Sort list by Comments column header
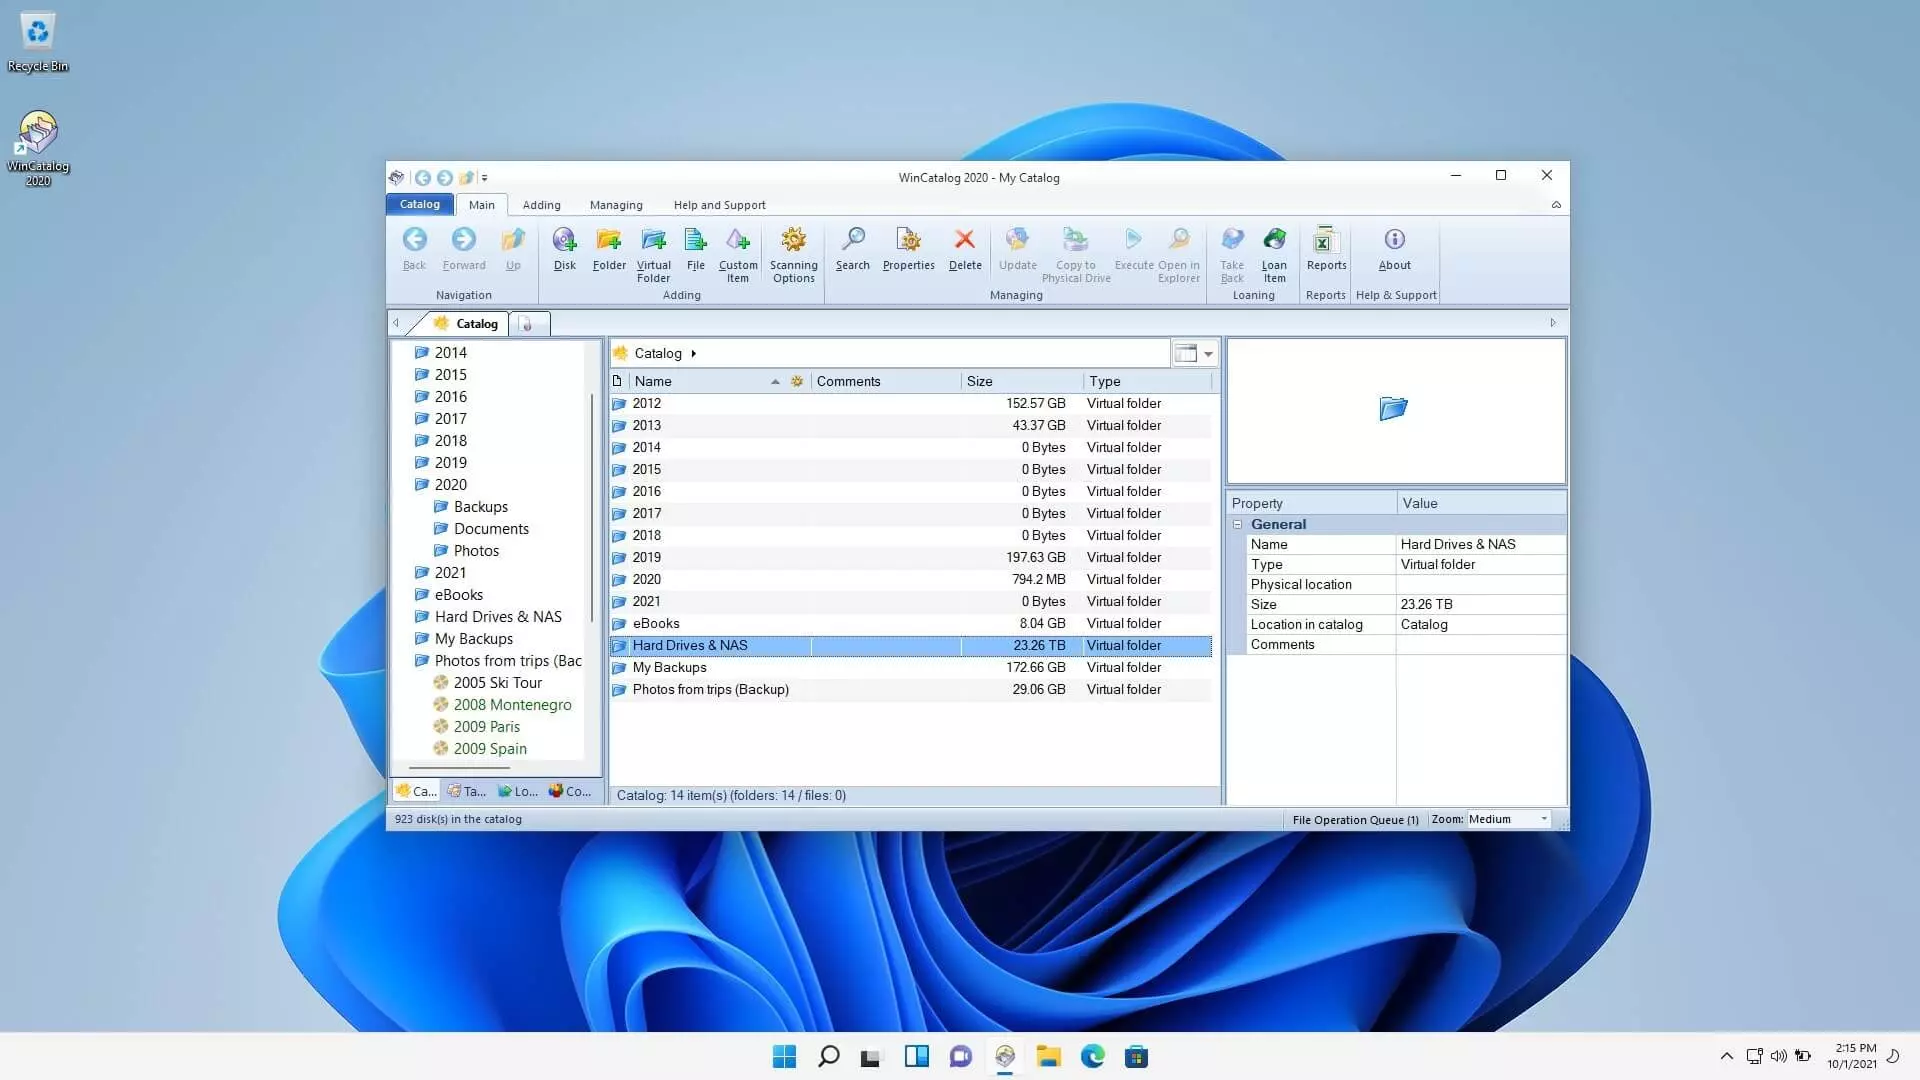 pos(885,381)
